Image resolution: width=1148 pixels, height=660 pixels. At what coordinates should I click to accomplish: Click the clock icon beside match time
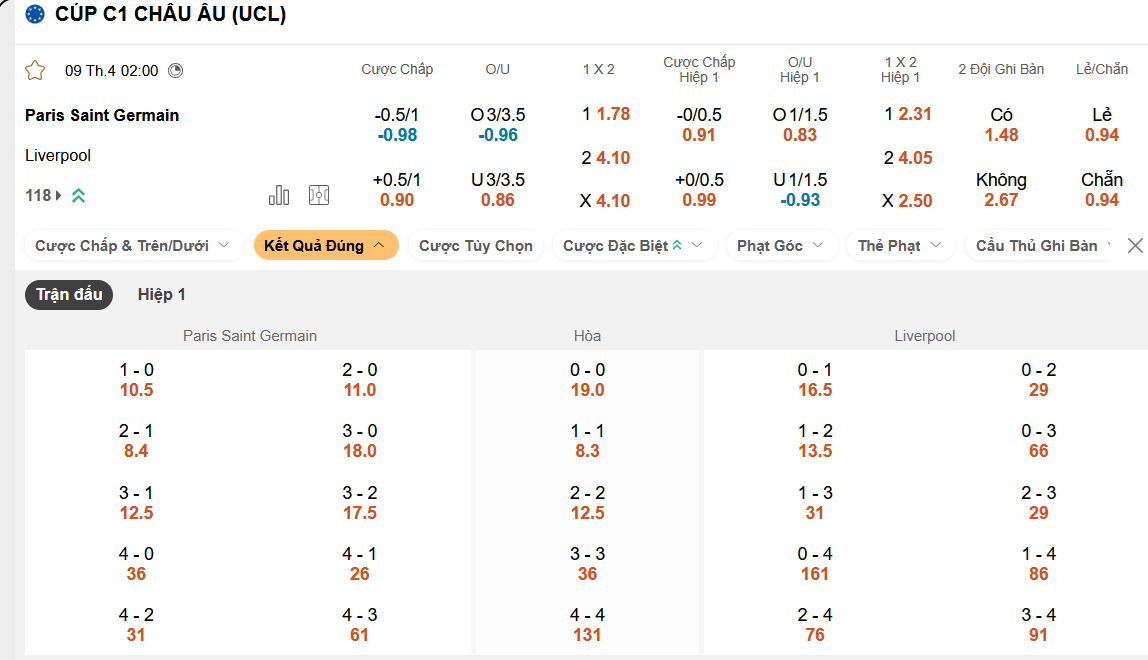[176, 70]
